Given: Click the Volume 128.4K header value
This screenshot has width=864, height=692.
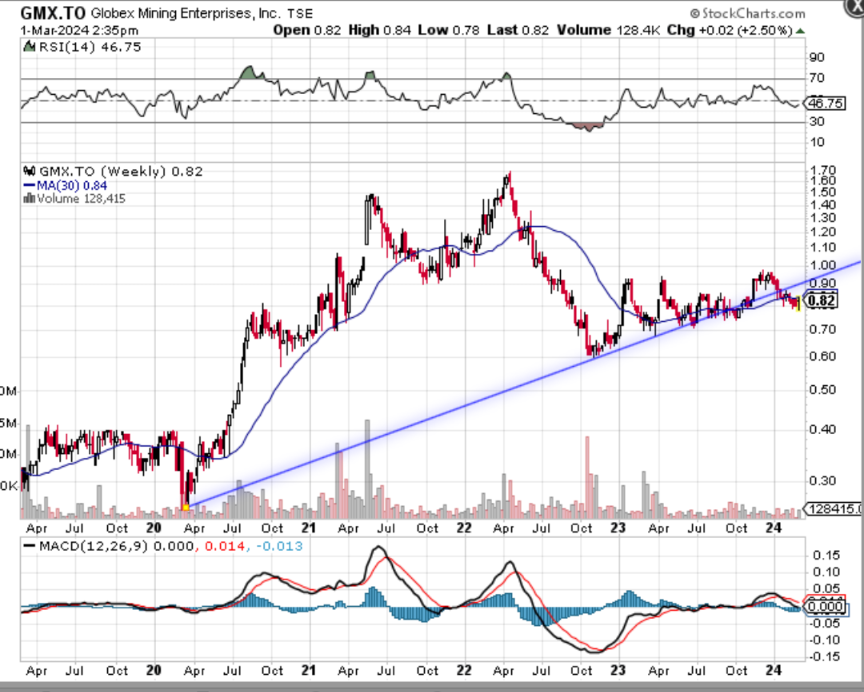Looking at the screenshot, I should pos(608,30).
